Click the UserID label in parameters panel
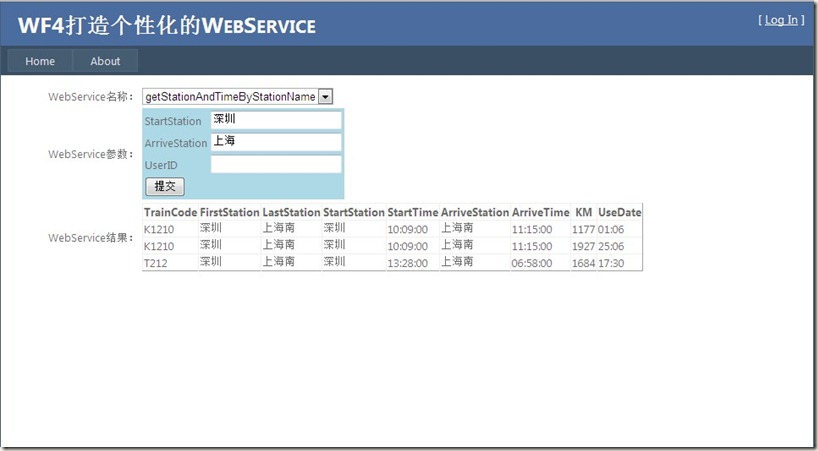 [x=161, y=165]
